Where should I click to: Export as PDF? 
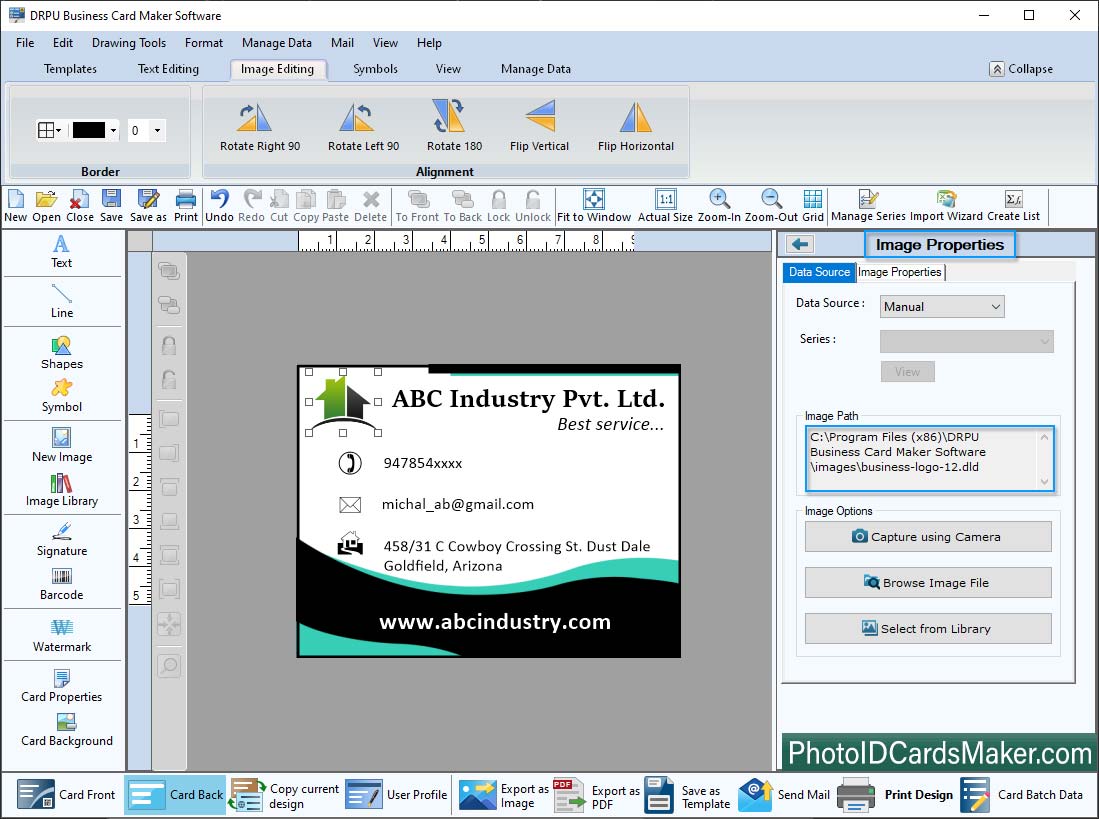597,795
